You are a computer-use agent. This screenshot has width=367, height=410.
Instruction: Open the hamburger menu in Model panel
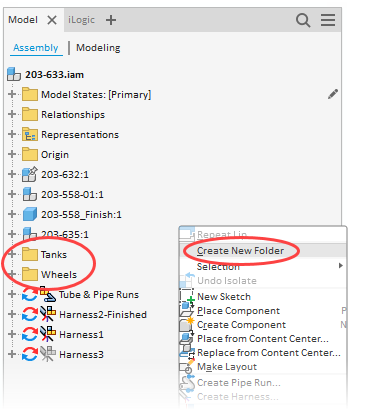pyautogui.click(x=328, y=20)
